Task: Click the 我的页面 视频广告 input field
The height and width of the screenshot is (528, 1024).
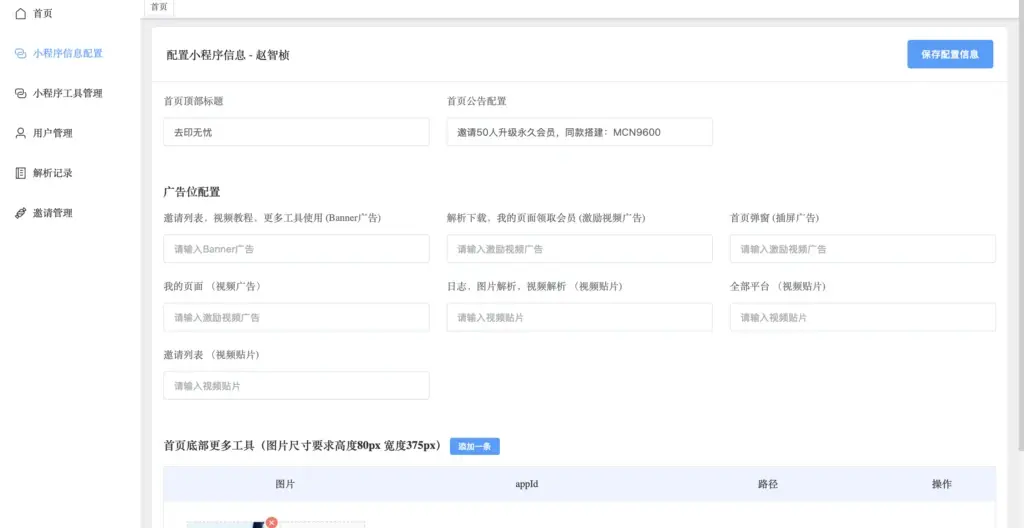Action: [x=296, y=318]
